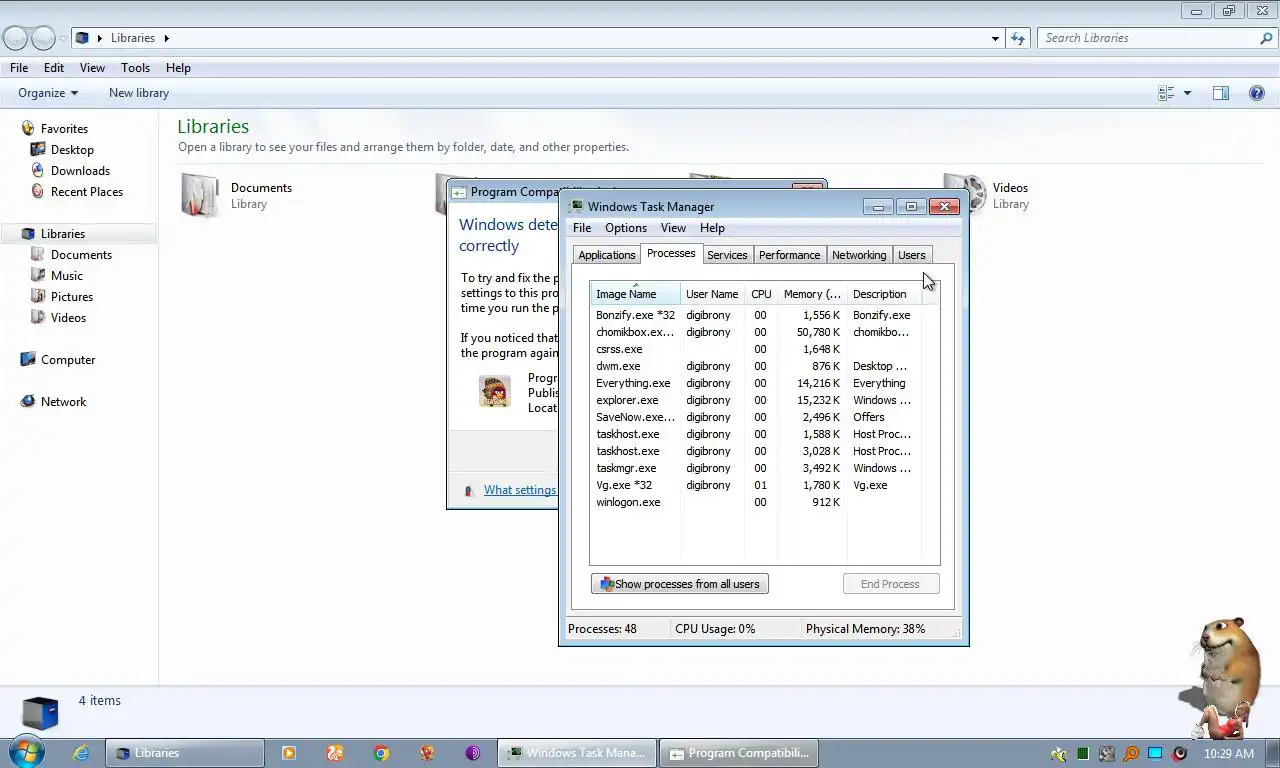Screen dimensions: 1280x768
Task: Select Music in the navigation pane
Action: pyautogui.click(x=67, y=276)
